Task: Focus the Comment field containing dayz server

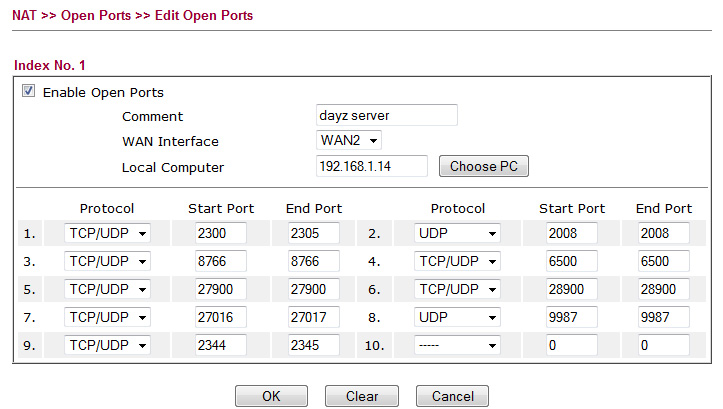Action: click(x=387, y=115)
